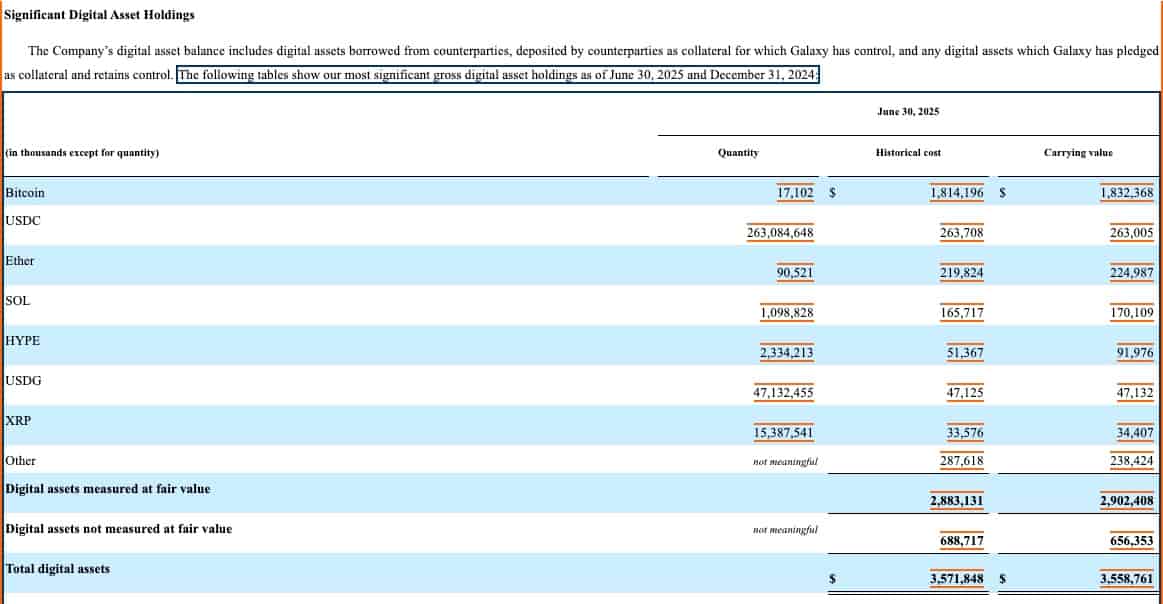Click USDC quantity 263,084,648
This screenshot has height=604, width=1163.
pyautogui.click(x=780, y=232)
